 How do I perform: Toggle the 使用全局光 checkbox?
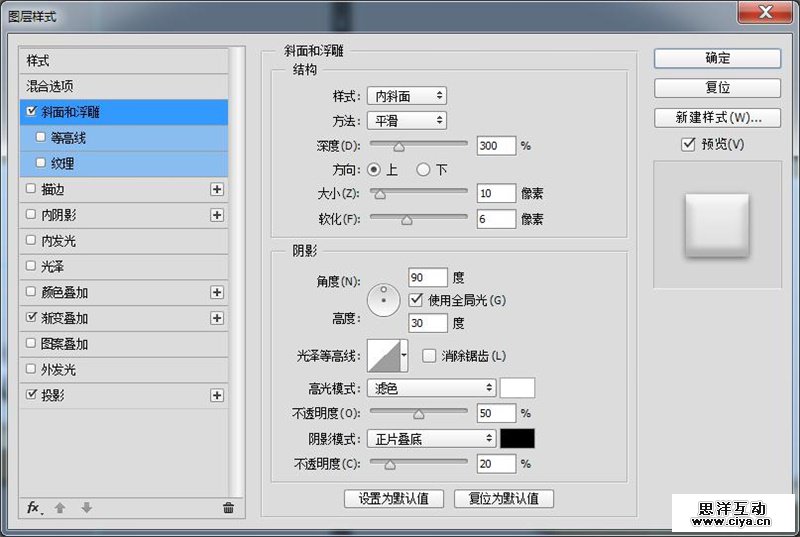(418, 299)
